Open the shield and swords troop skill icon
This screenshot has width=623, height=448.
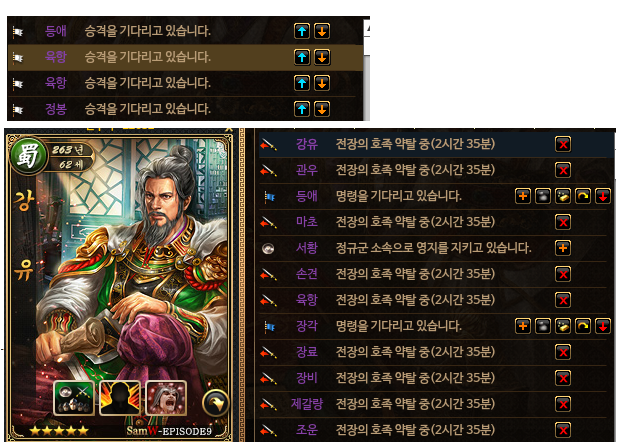pos(74,398)
